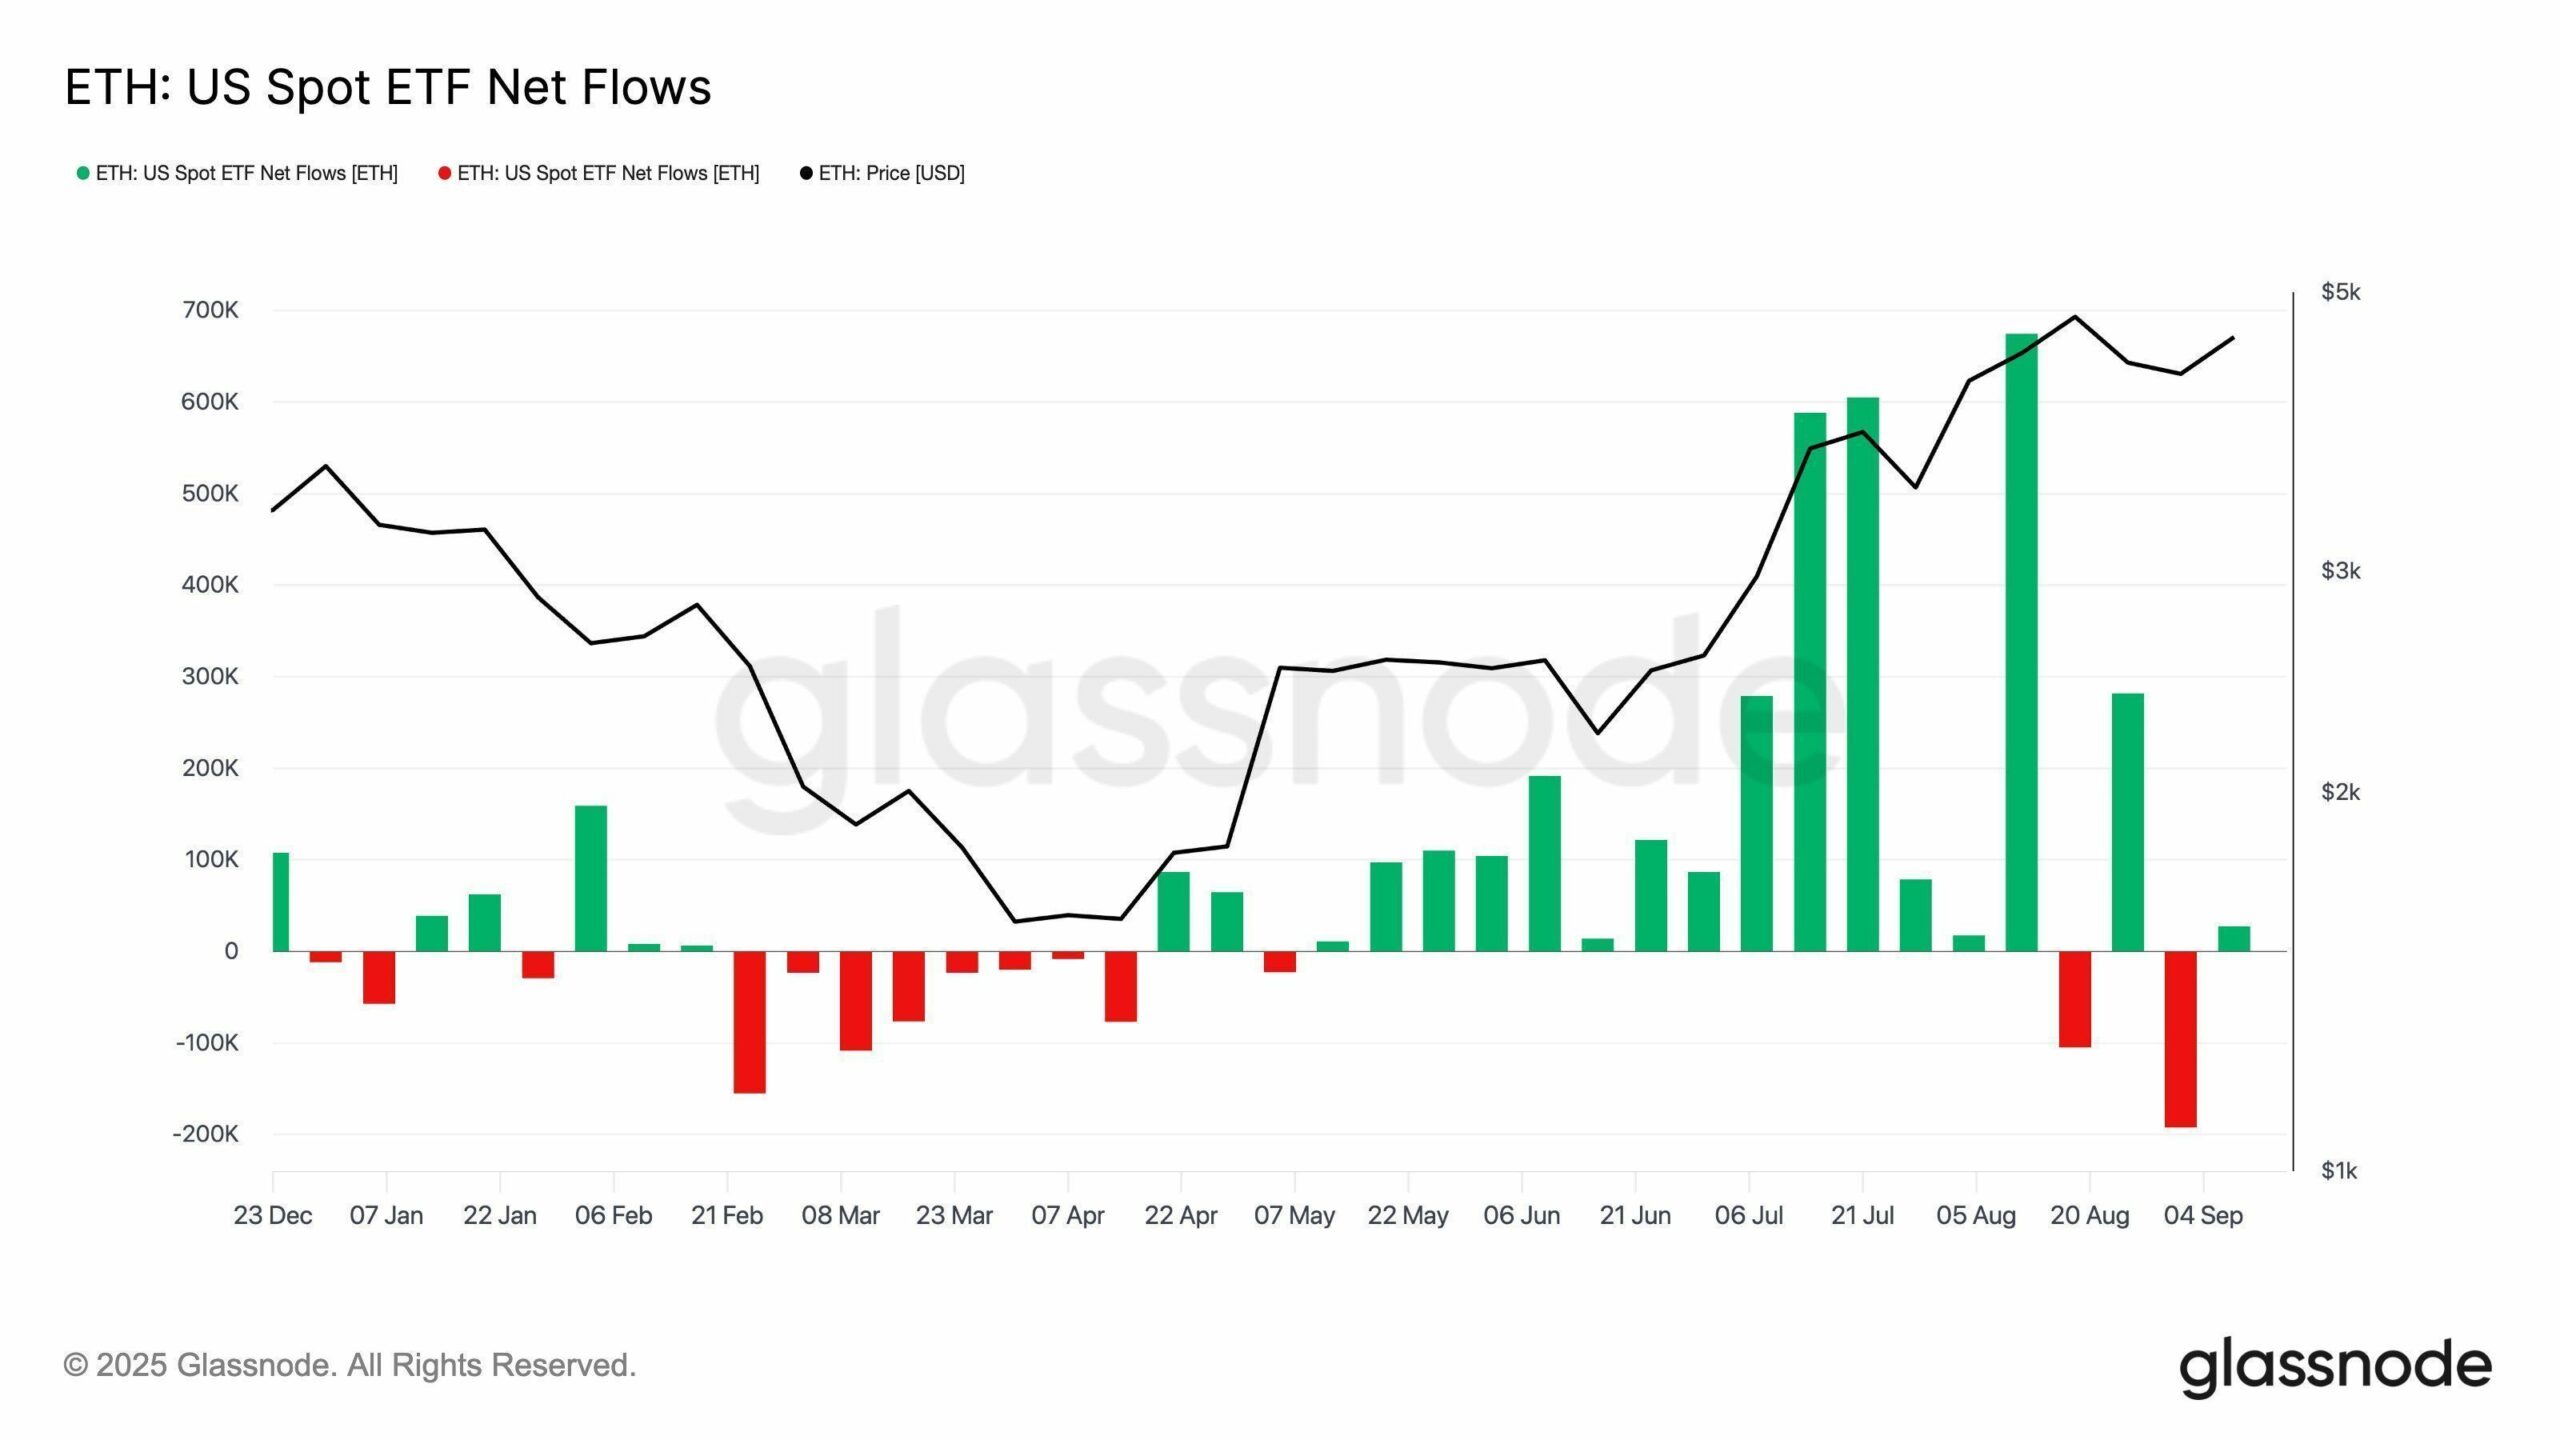The width and height of the screenshot is (2560, 1440).
Task: Click the deepest red outflow bar
Action: (x=2180, y=1038)
